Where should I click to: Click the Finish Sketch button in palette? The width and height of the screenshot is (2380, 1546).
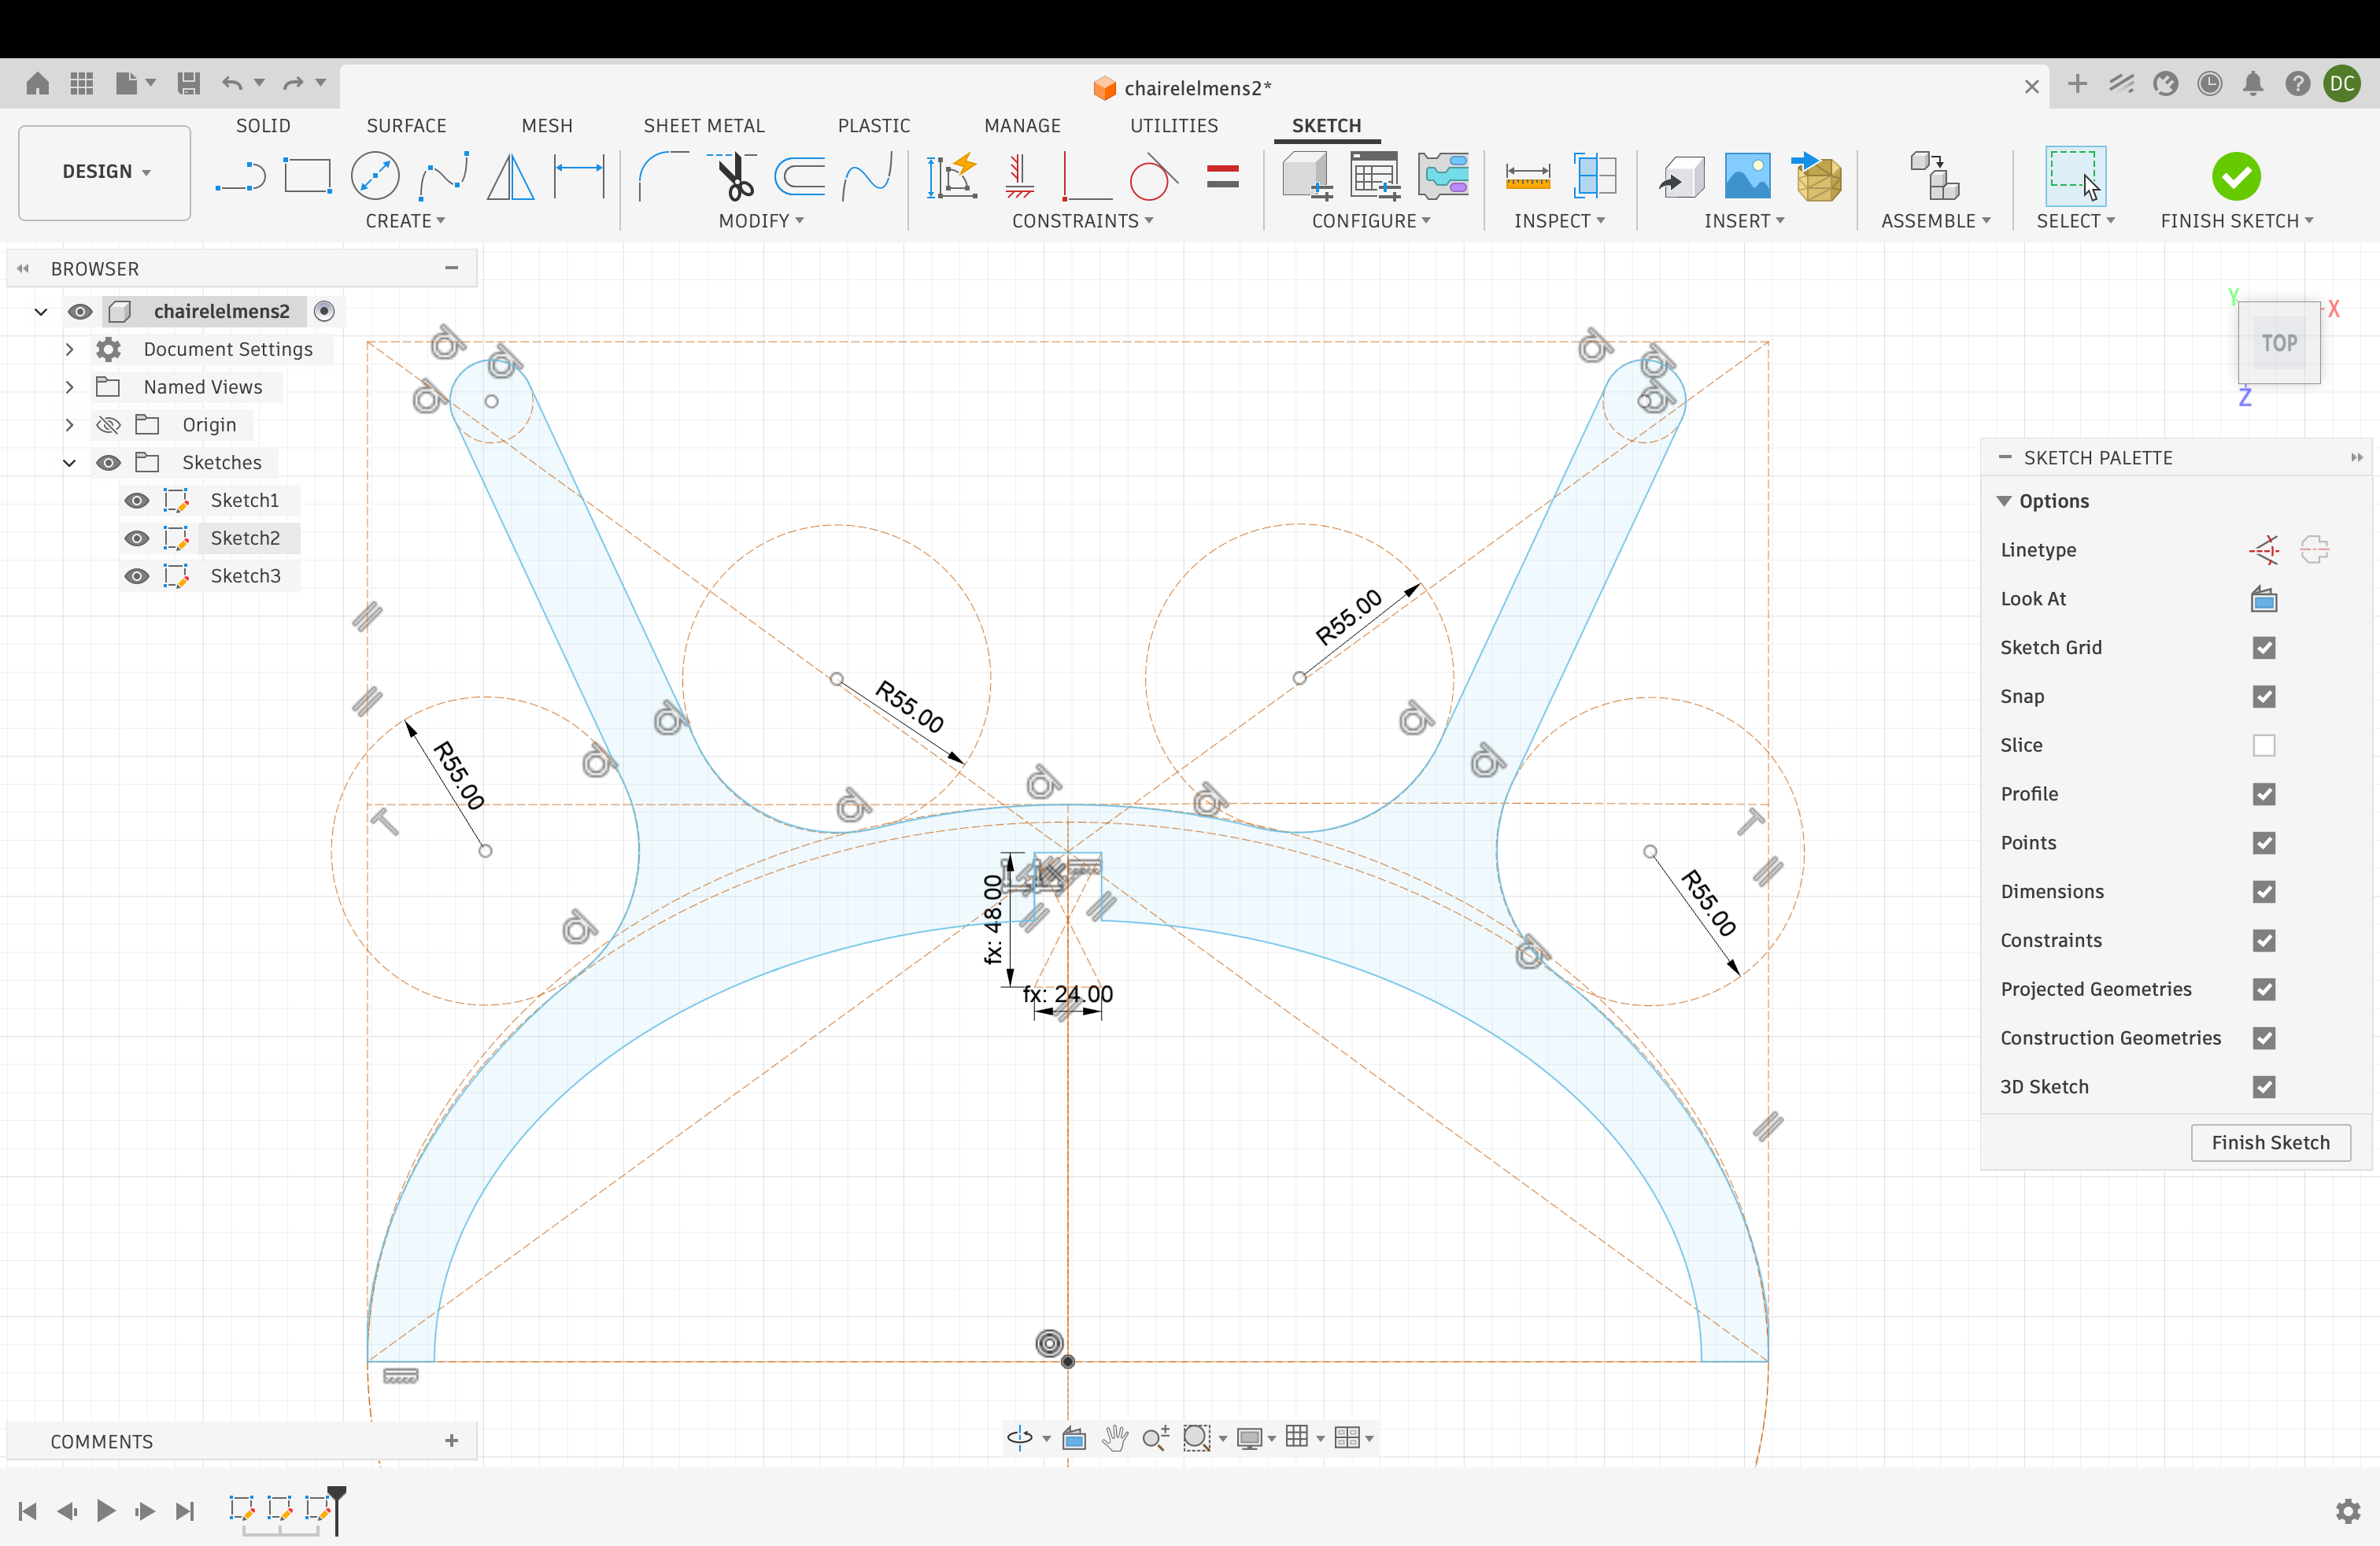point(2270,1143)
